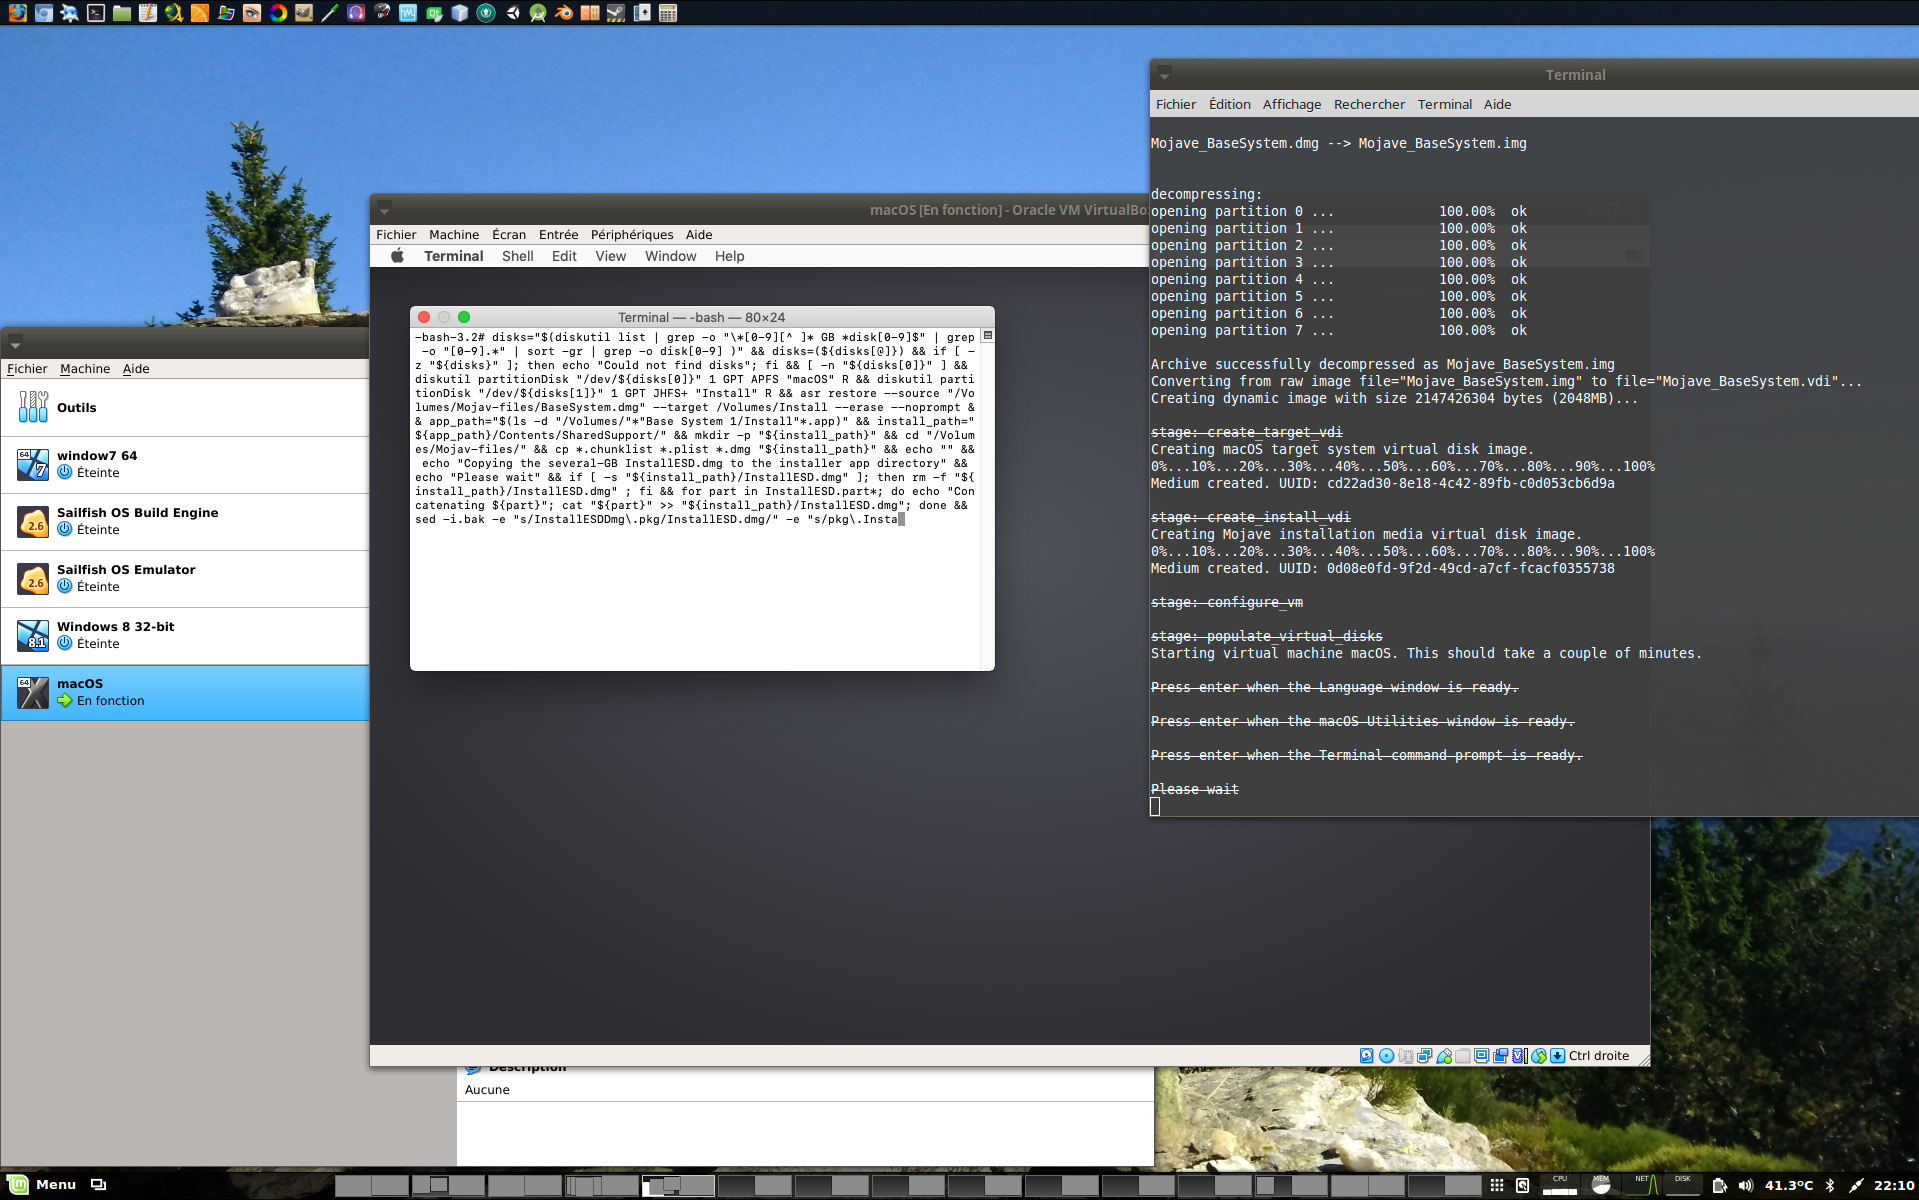Click the USB devices status icon
The width and height of the screenshot is (1919, 1200).
coord(1444,1056)
